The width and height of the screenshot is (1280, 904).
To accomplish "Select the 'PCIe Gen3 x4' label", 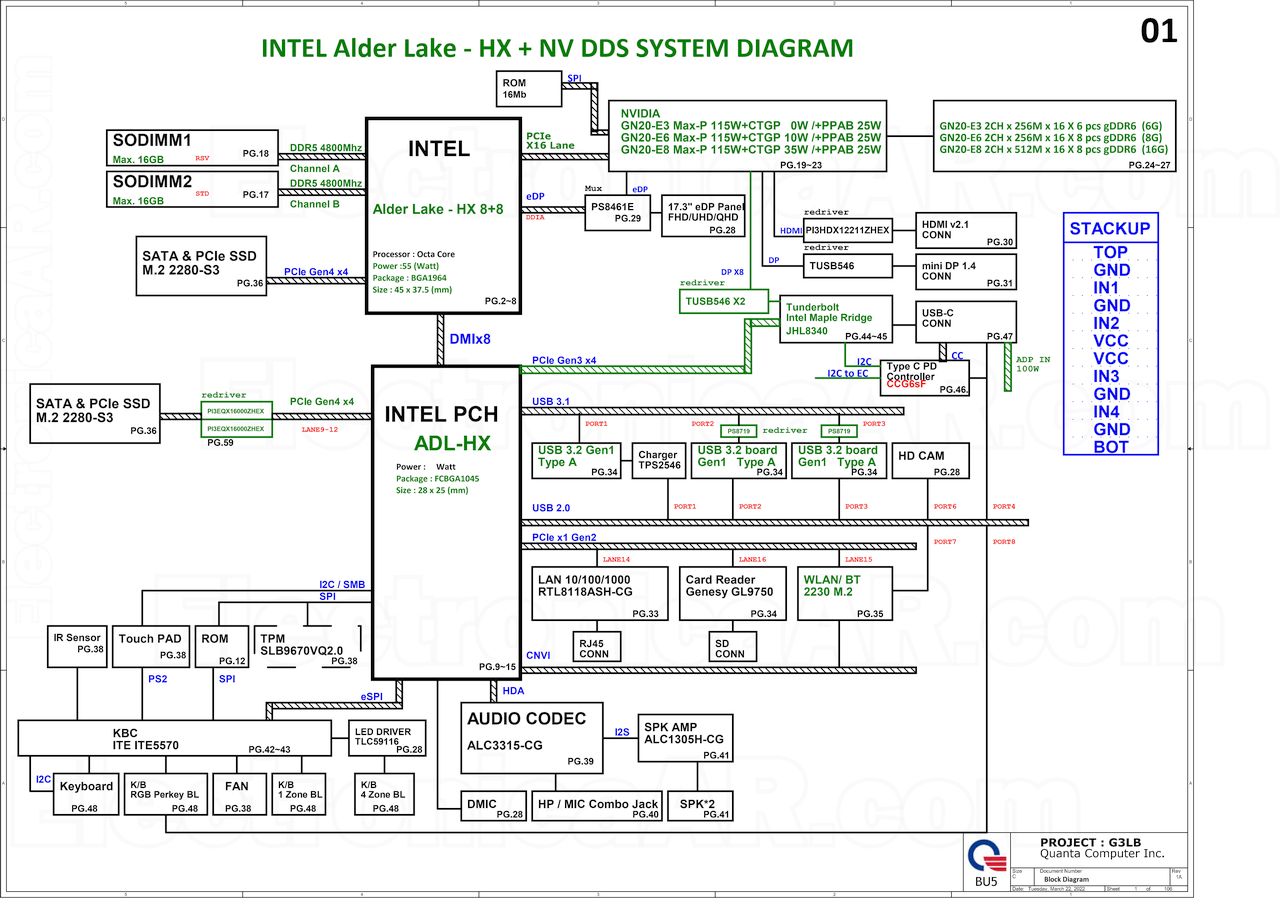I will [564, 360].
